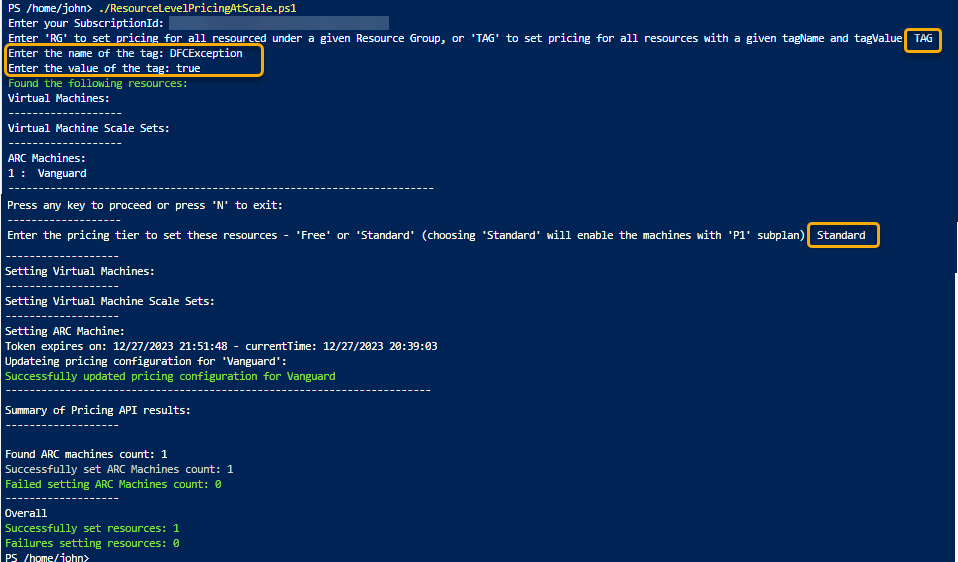
Task: Click the 'Setting ARC Machine:' line
Action: [x=65, y=331]
